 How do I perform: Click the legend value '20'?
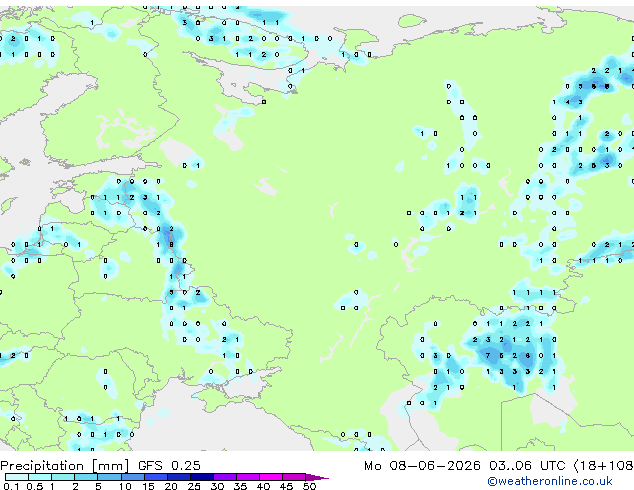(x=171, y=486)
